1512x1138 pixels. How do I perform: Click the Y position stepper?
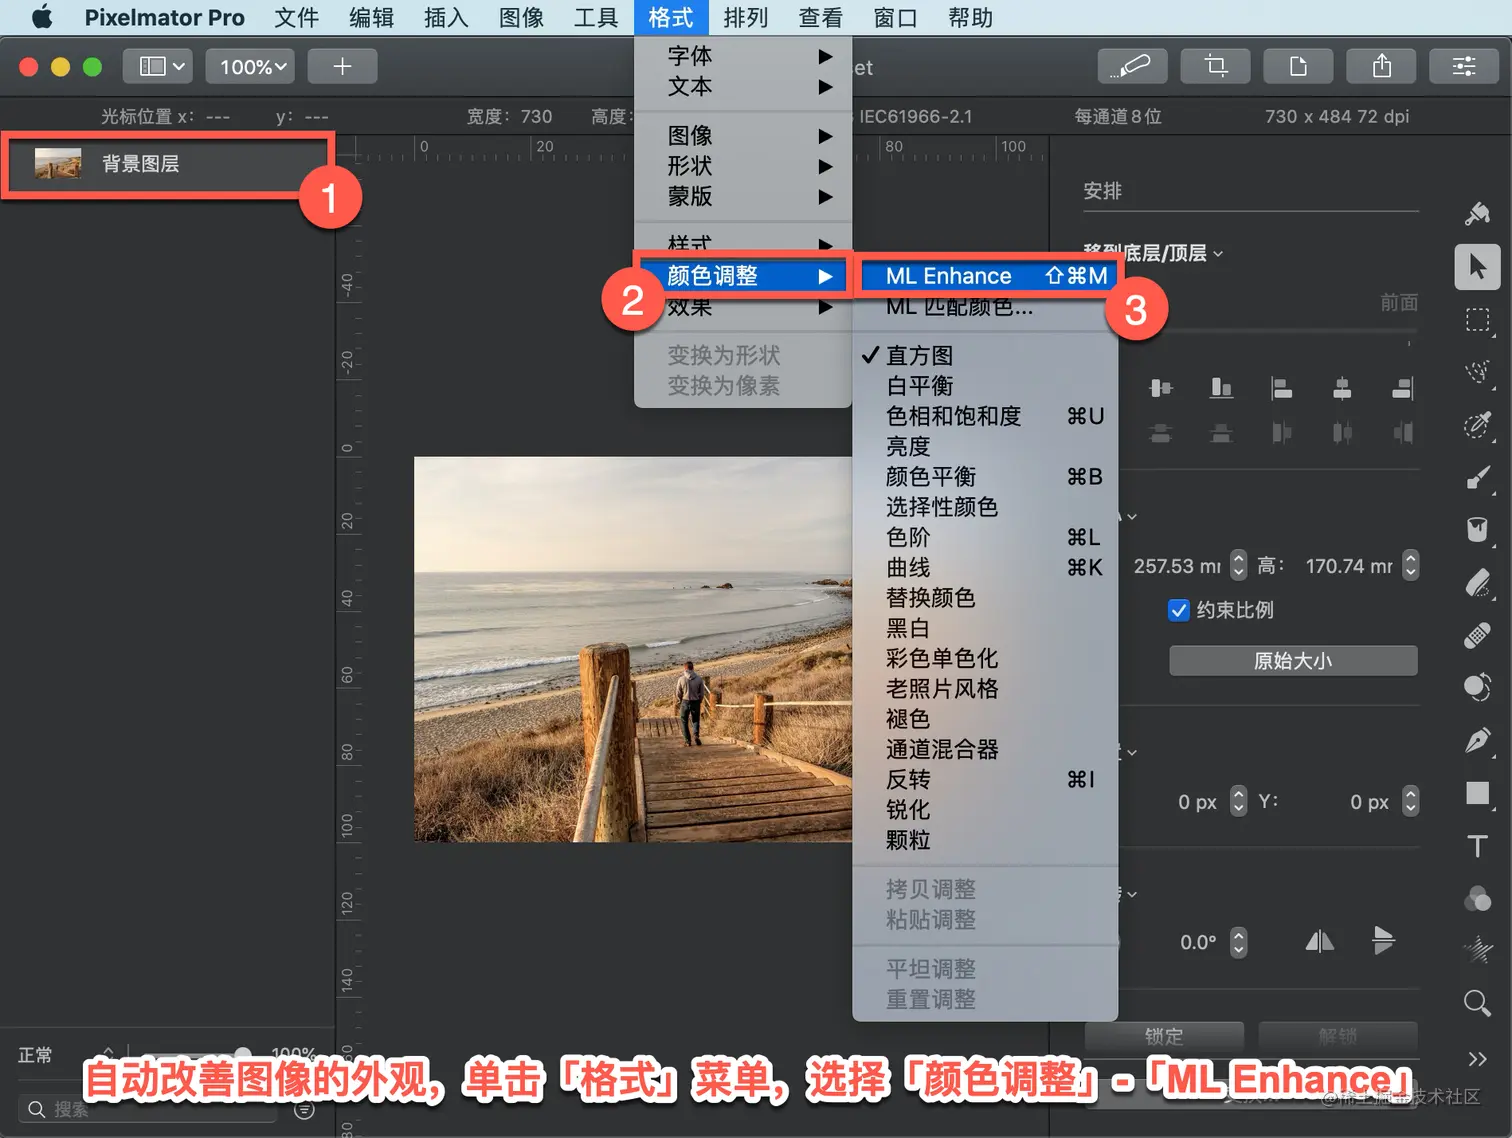tap(1410, 801)
